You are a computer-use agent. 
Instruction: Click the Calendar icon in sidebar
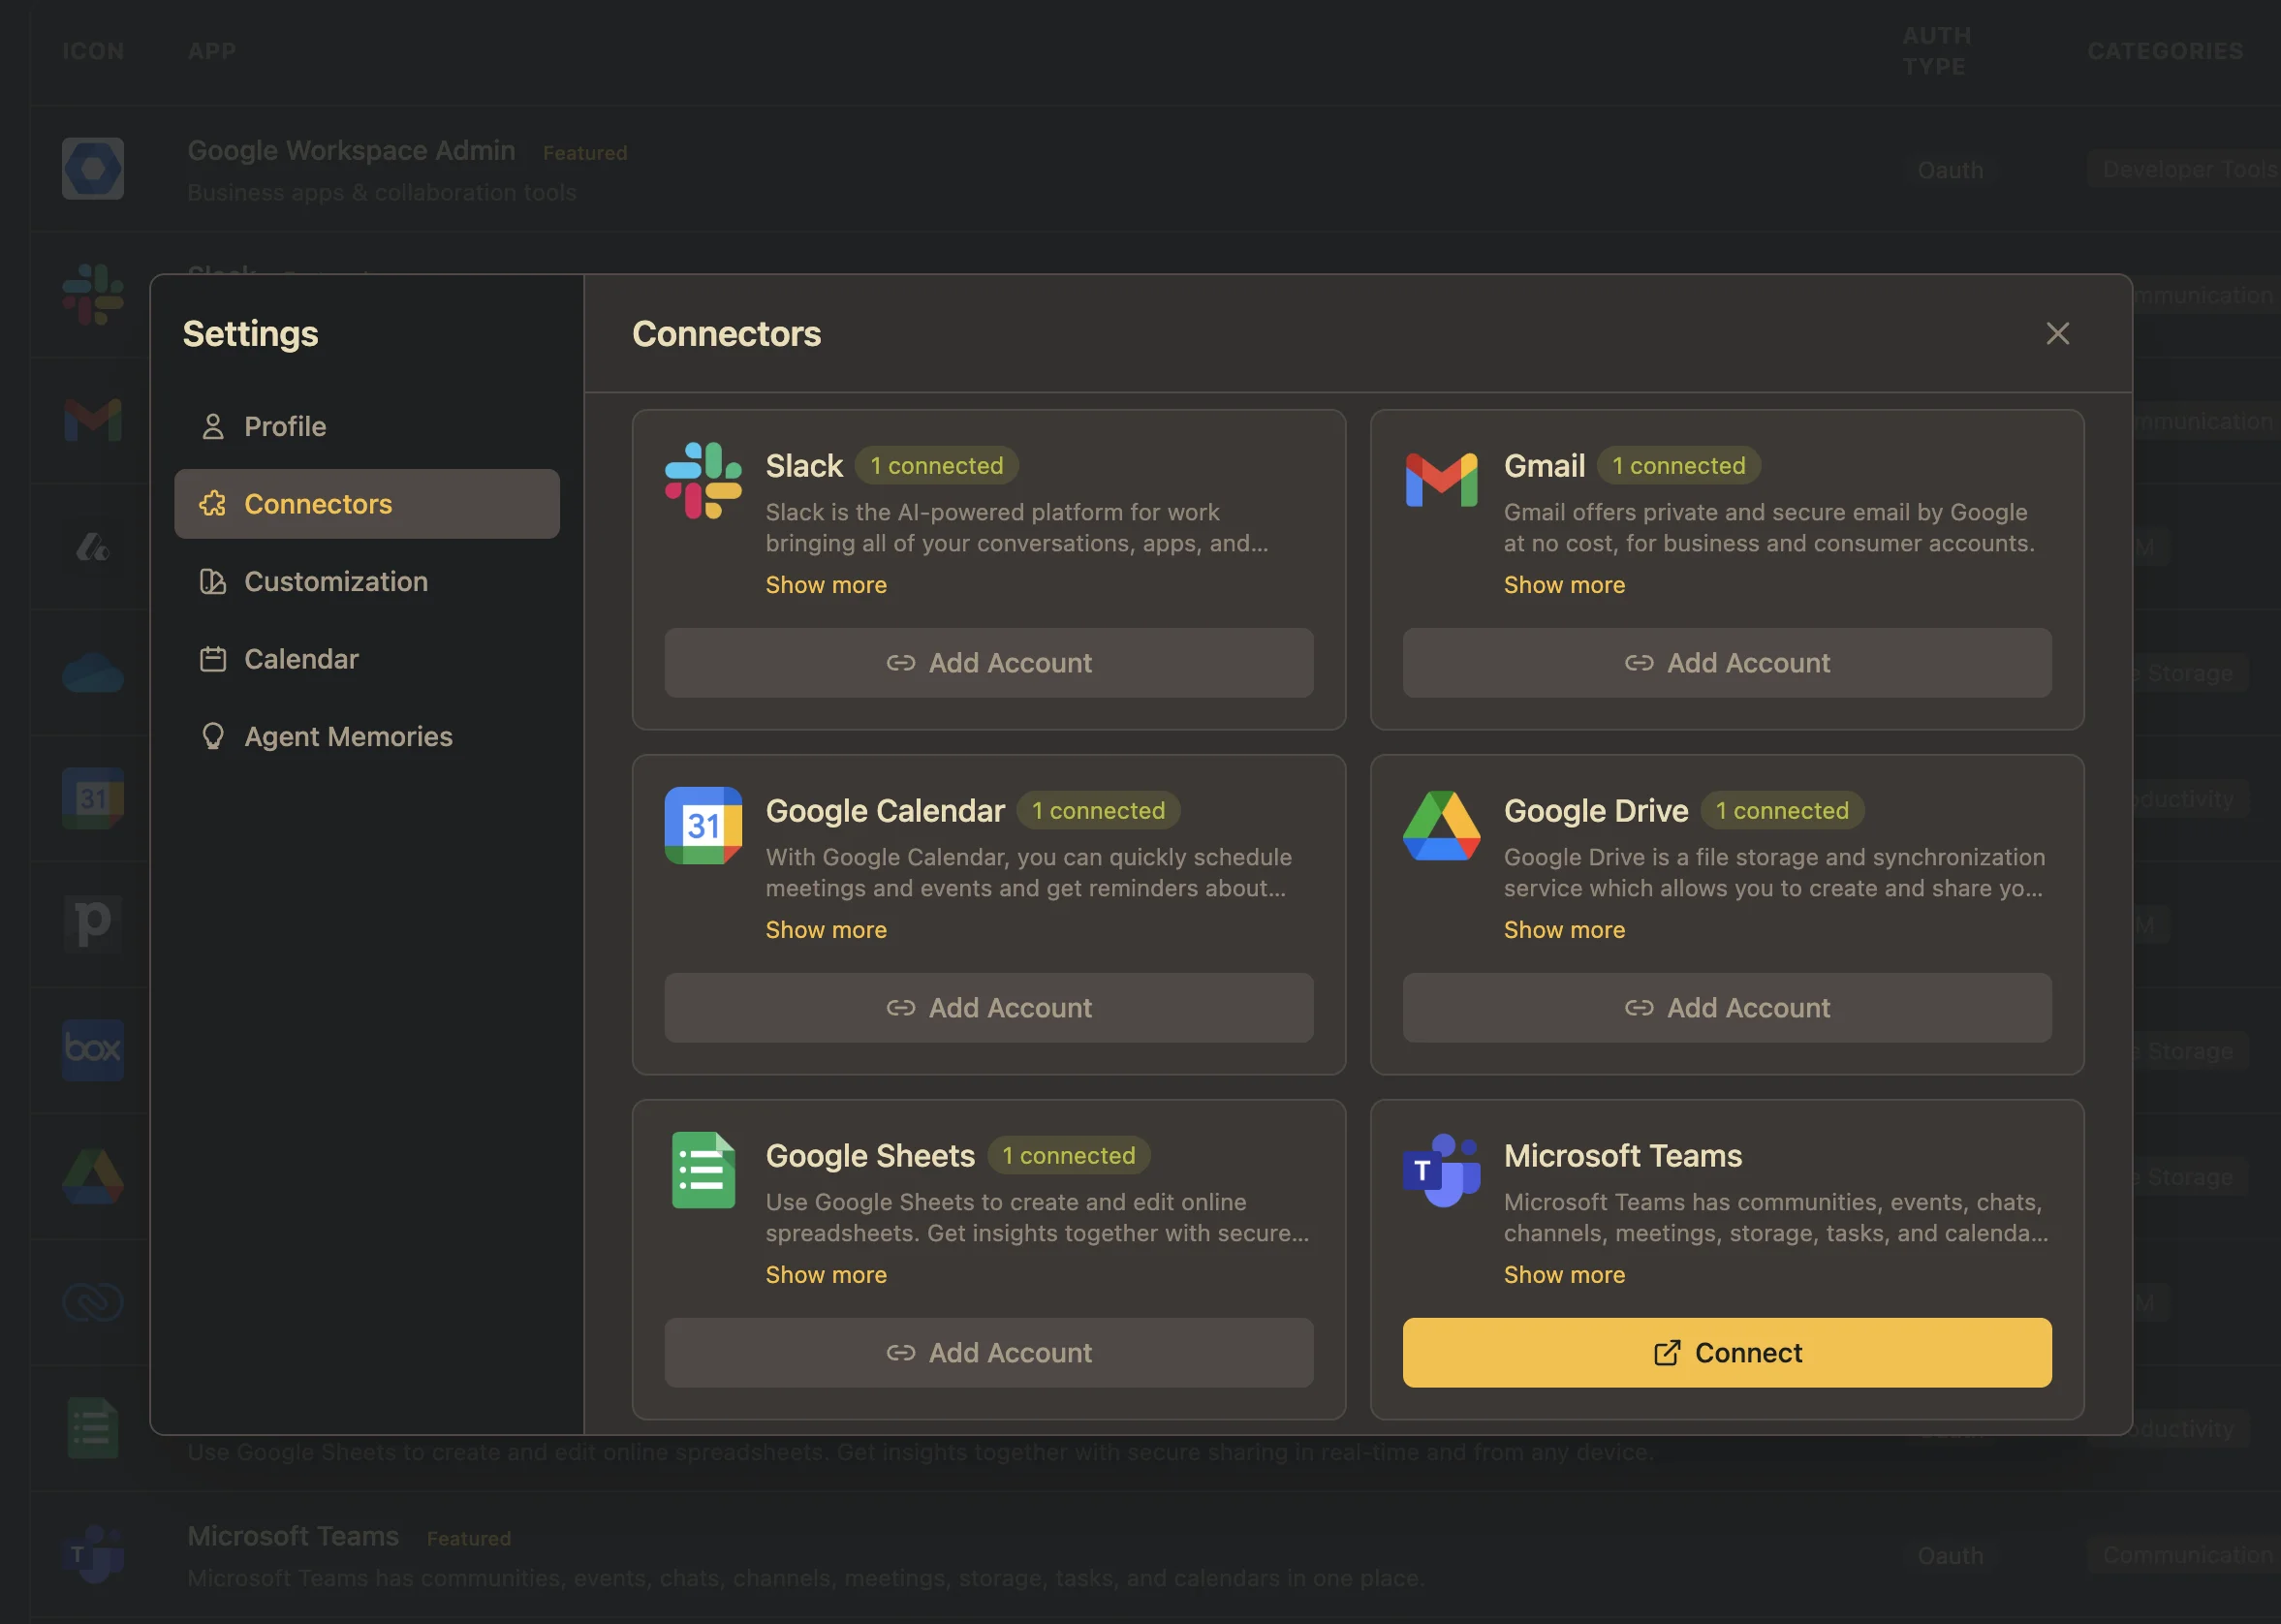point(213,659)
